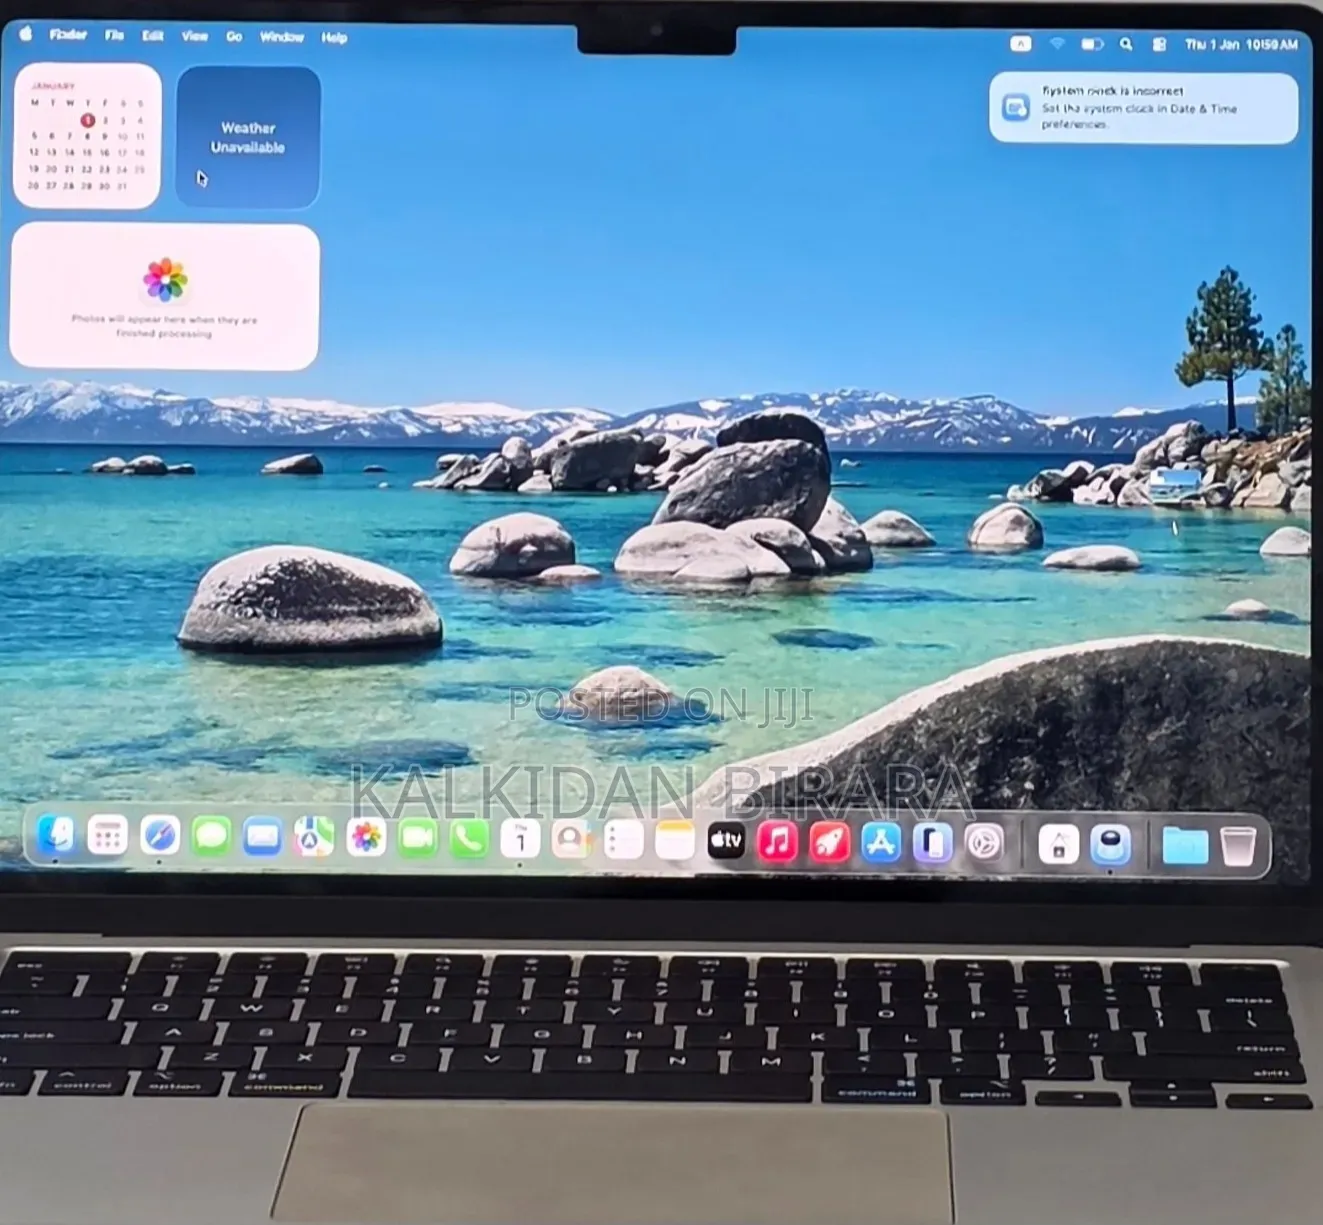This screenshot has width=1323, height=1225.
Task: Open the Apps launcher grid icon in Dock
Action: 107,836
